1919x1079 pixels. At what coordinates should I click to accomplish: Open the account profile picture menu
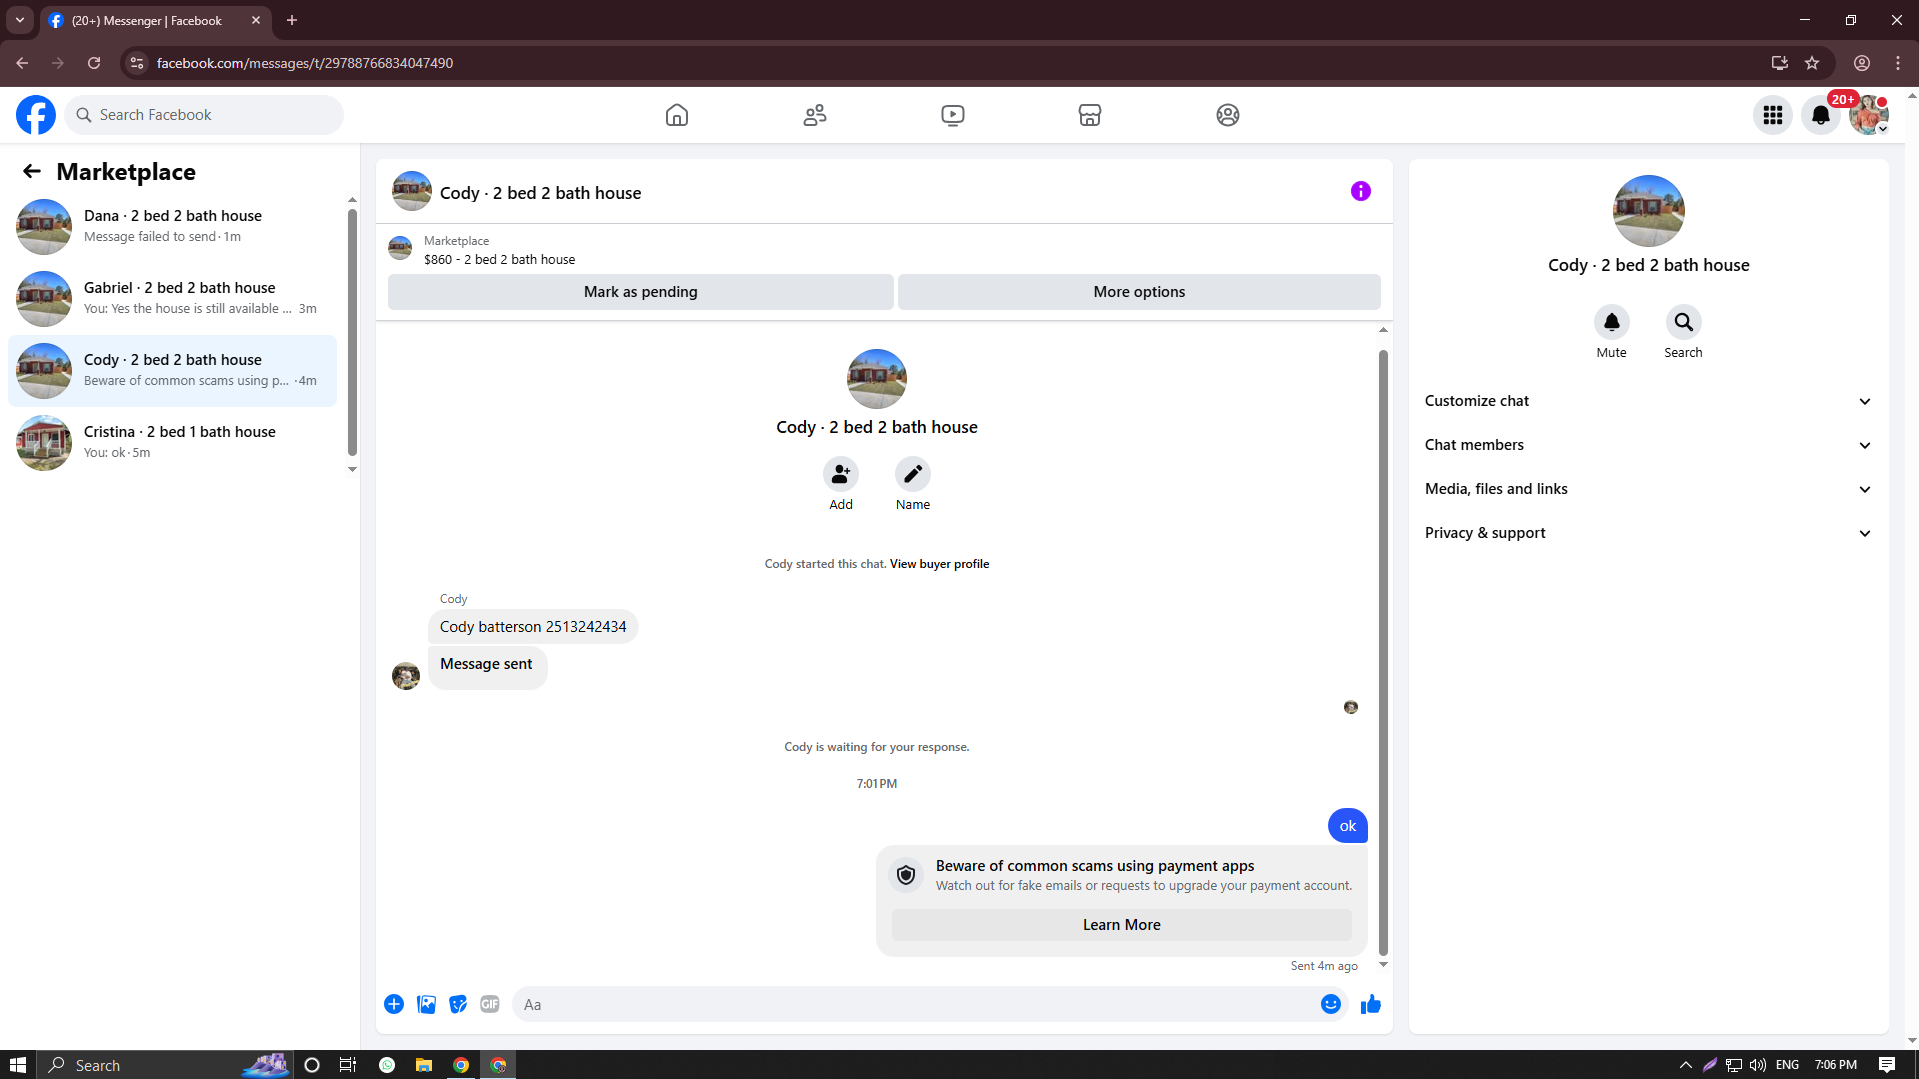point(1868,115)
